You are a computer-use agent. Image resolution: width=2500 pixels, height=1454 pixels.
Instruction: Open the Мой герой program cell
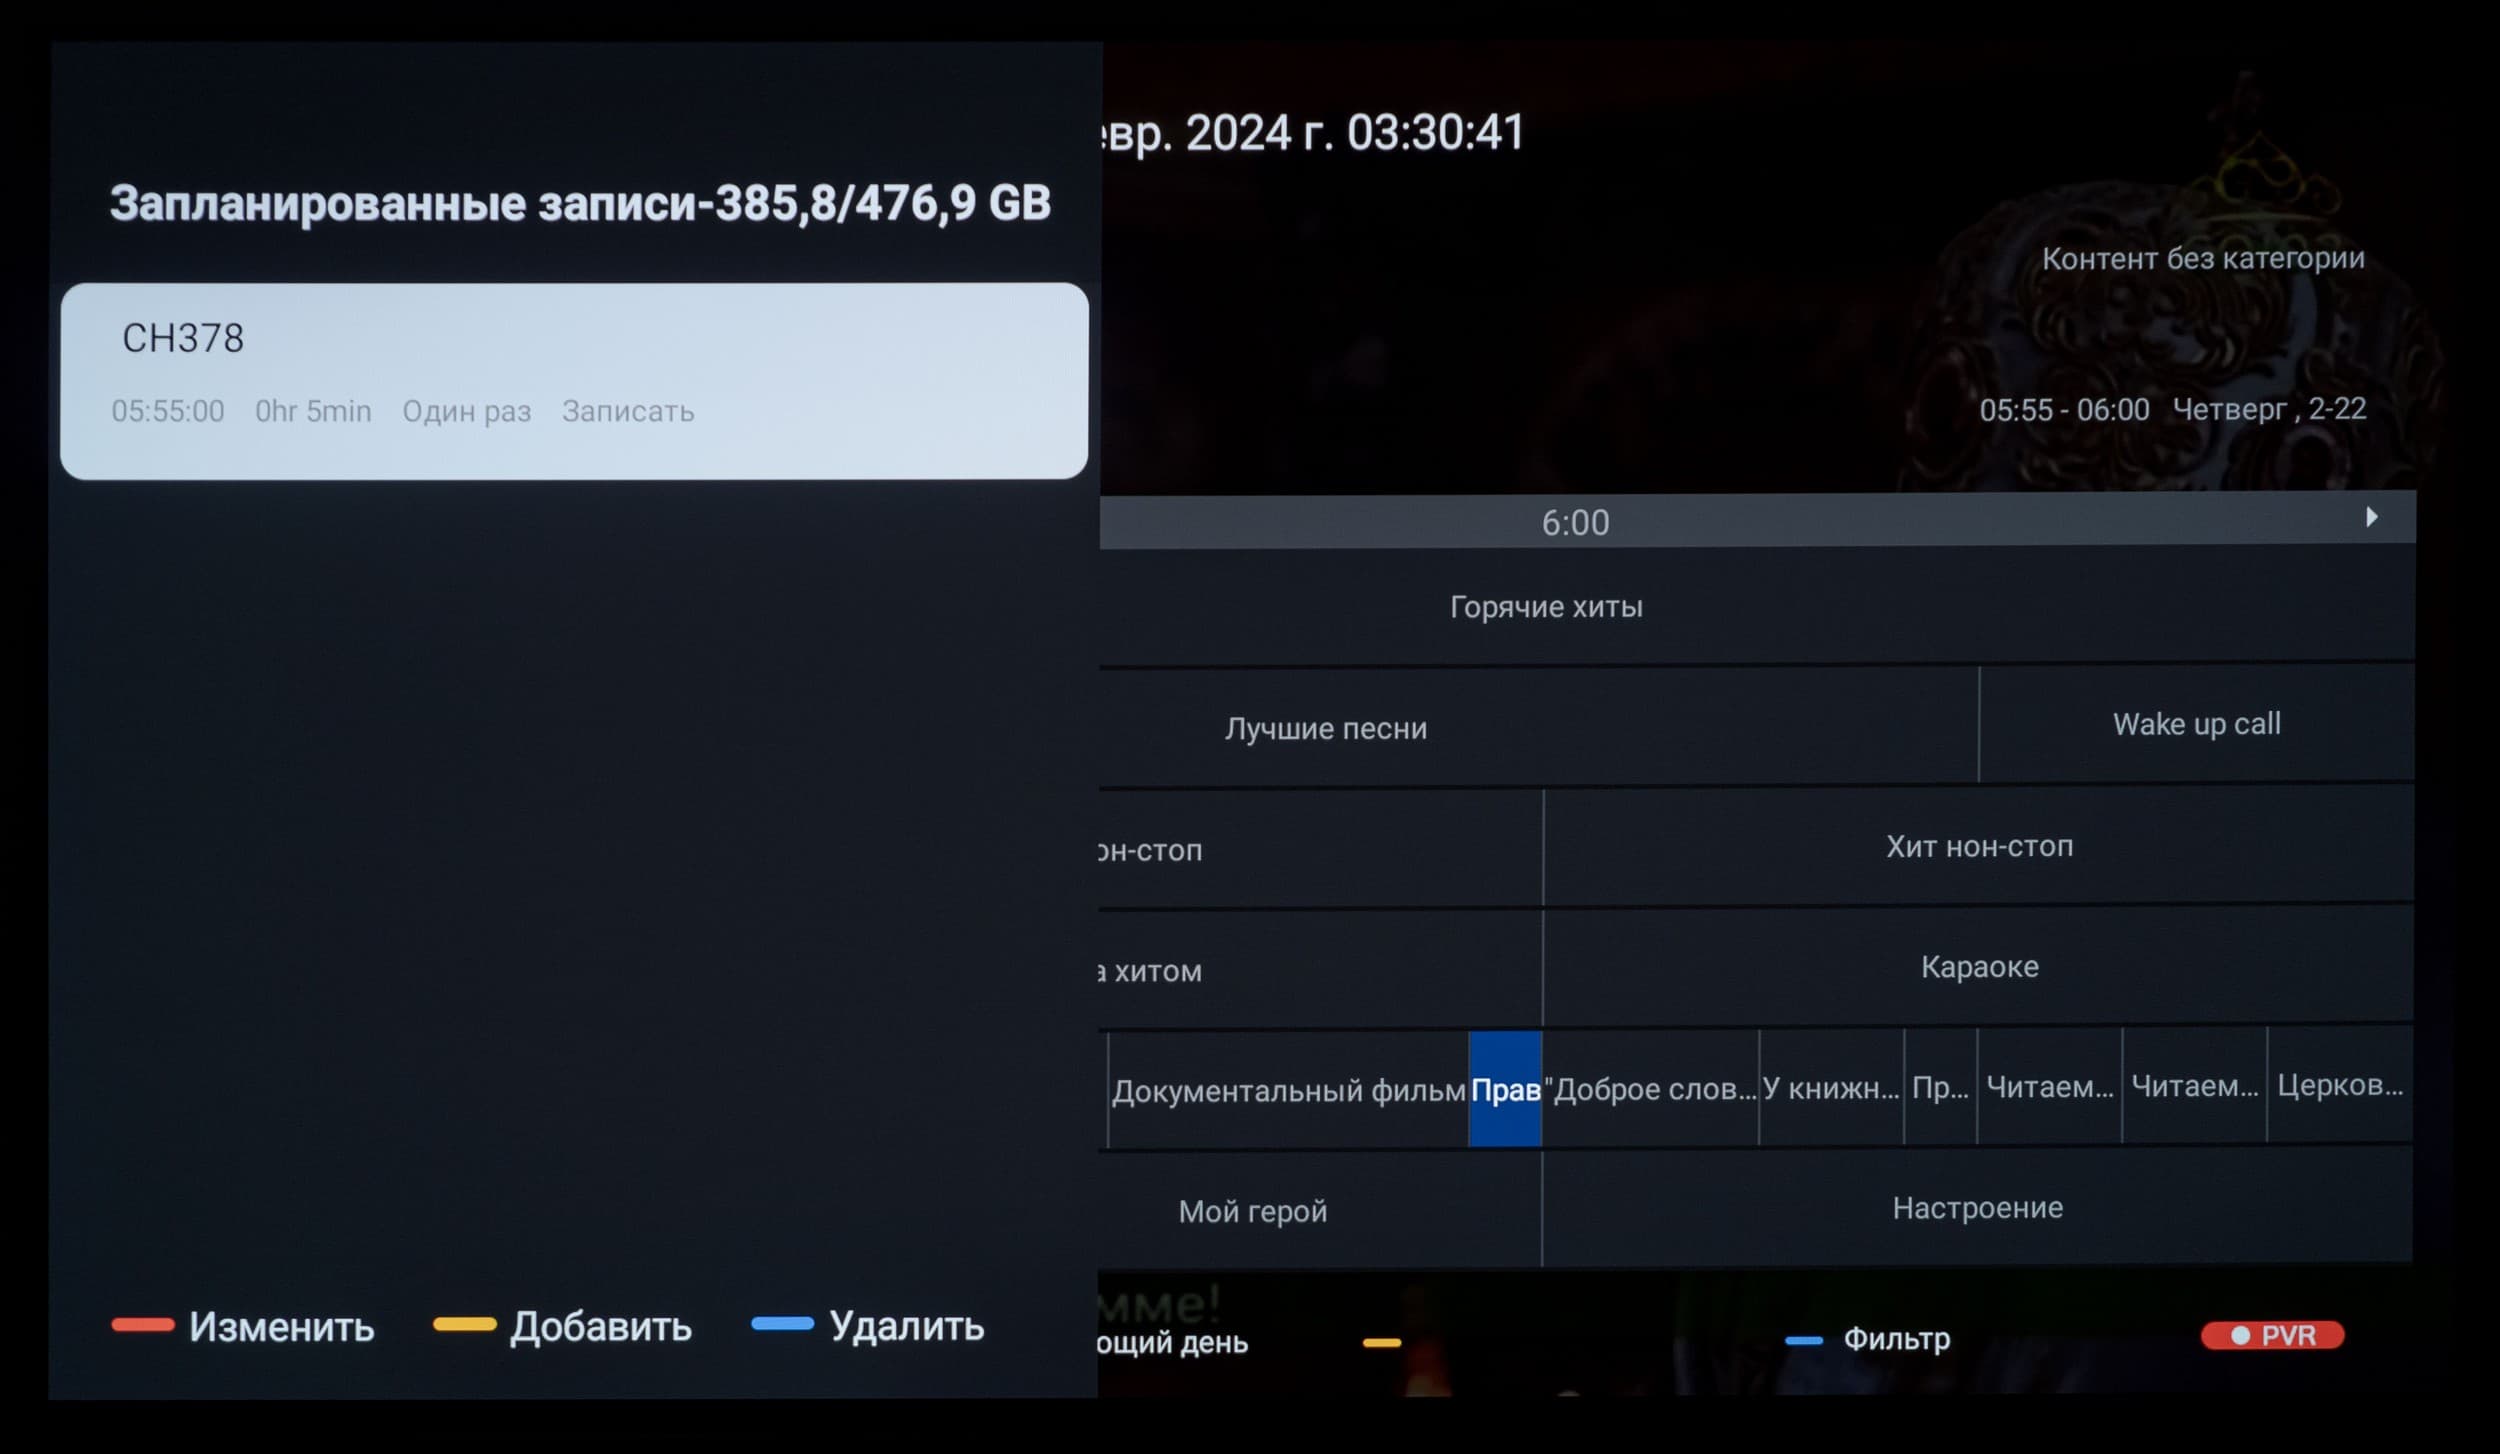pos(1252,1211)
